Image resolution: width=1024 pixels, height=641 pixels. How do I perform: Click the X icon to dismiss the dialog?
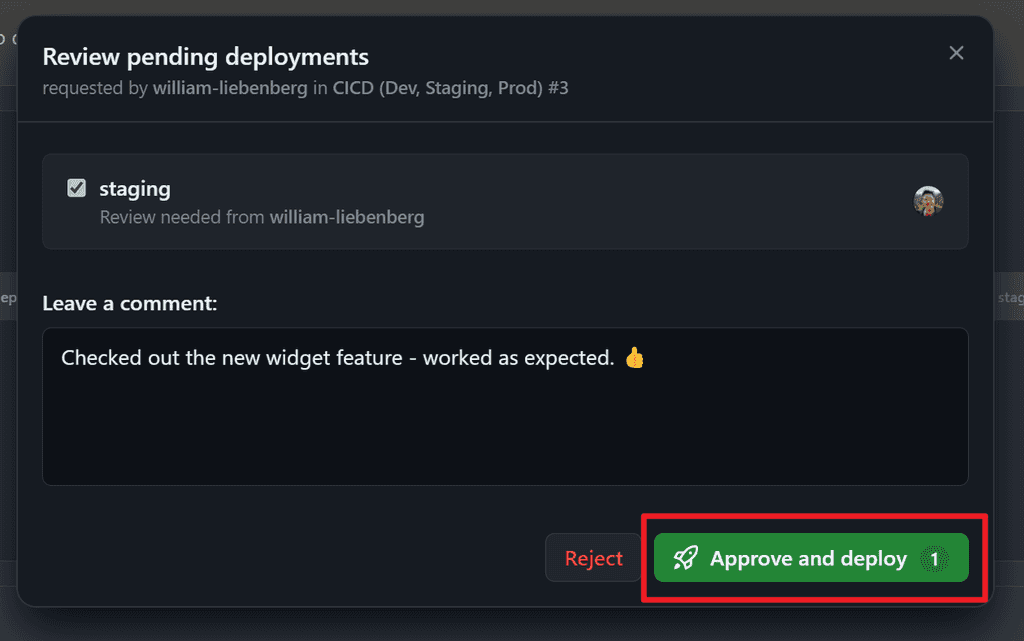(956, 52)
